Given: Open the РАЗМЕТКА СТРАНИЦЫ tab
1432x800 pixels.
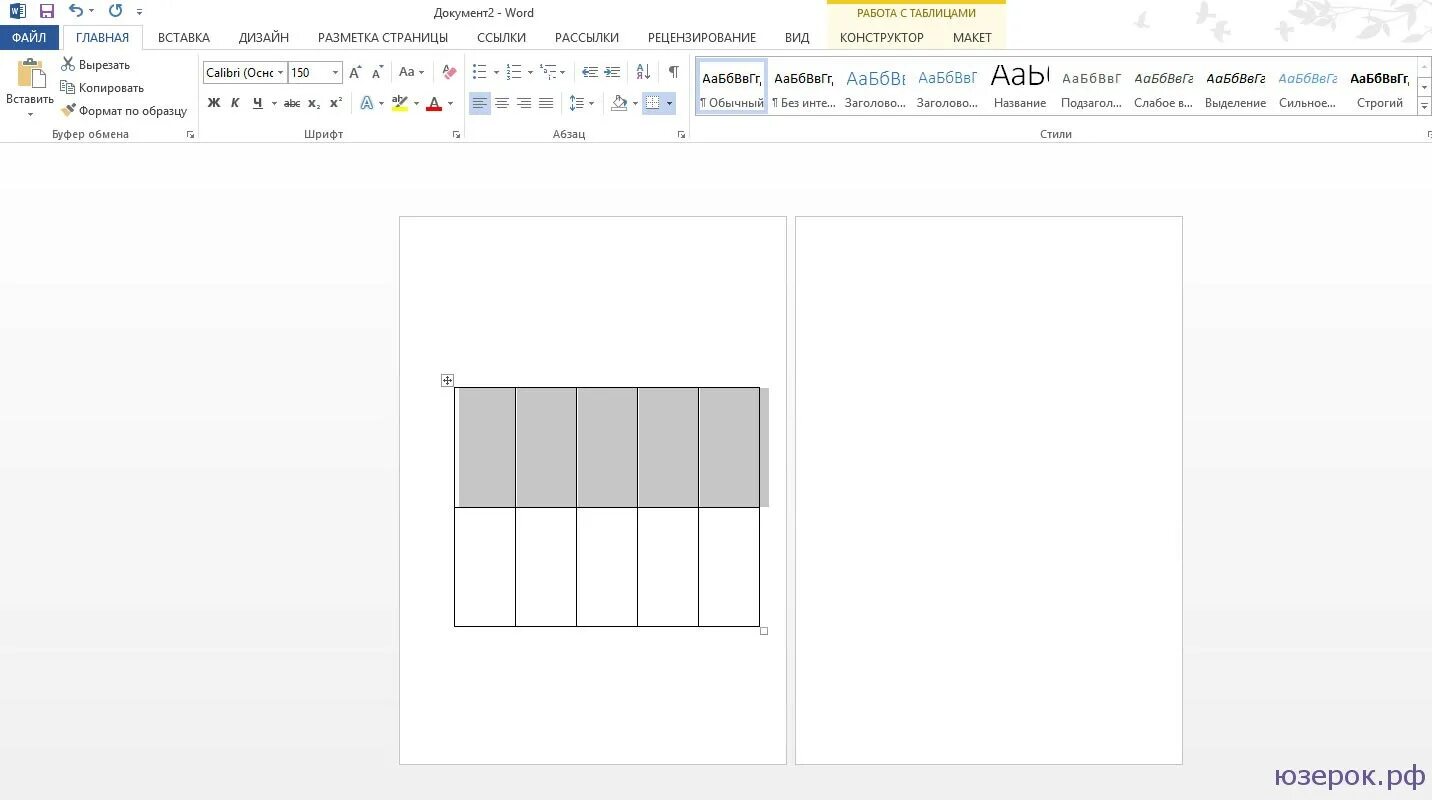Looking at the screenshot, I should point(383,38).
